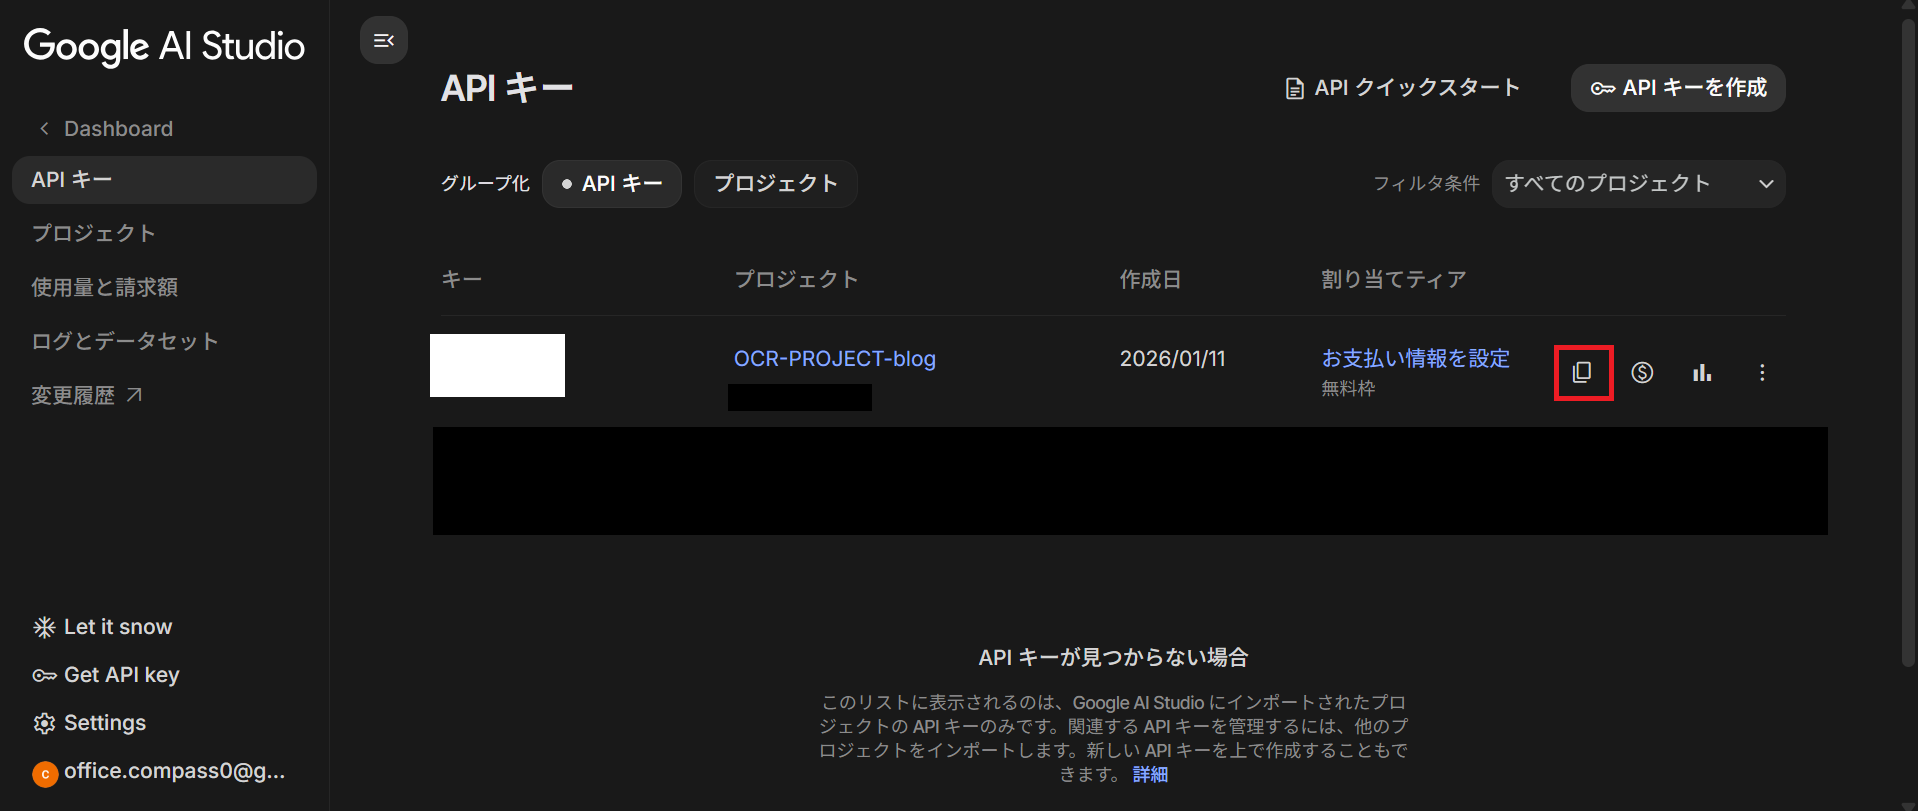This screenshot has height=811, width=1918.
Task: Collapse the sidebar with the menu icon
Action: tap(384, 41)
